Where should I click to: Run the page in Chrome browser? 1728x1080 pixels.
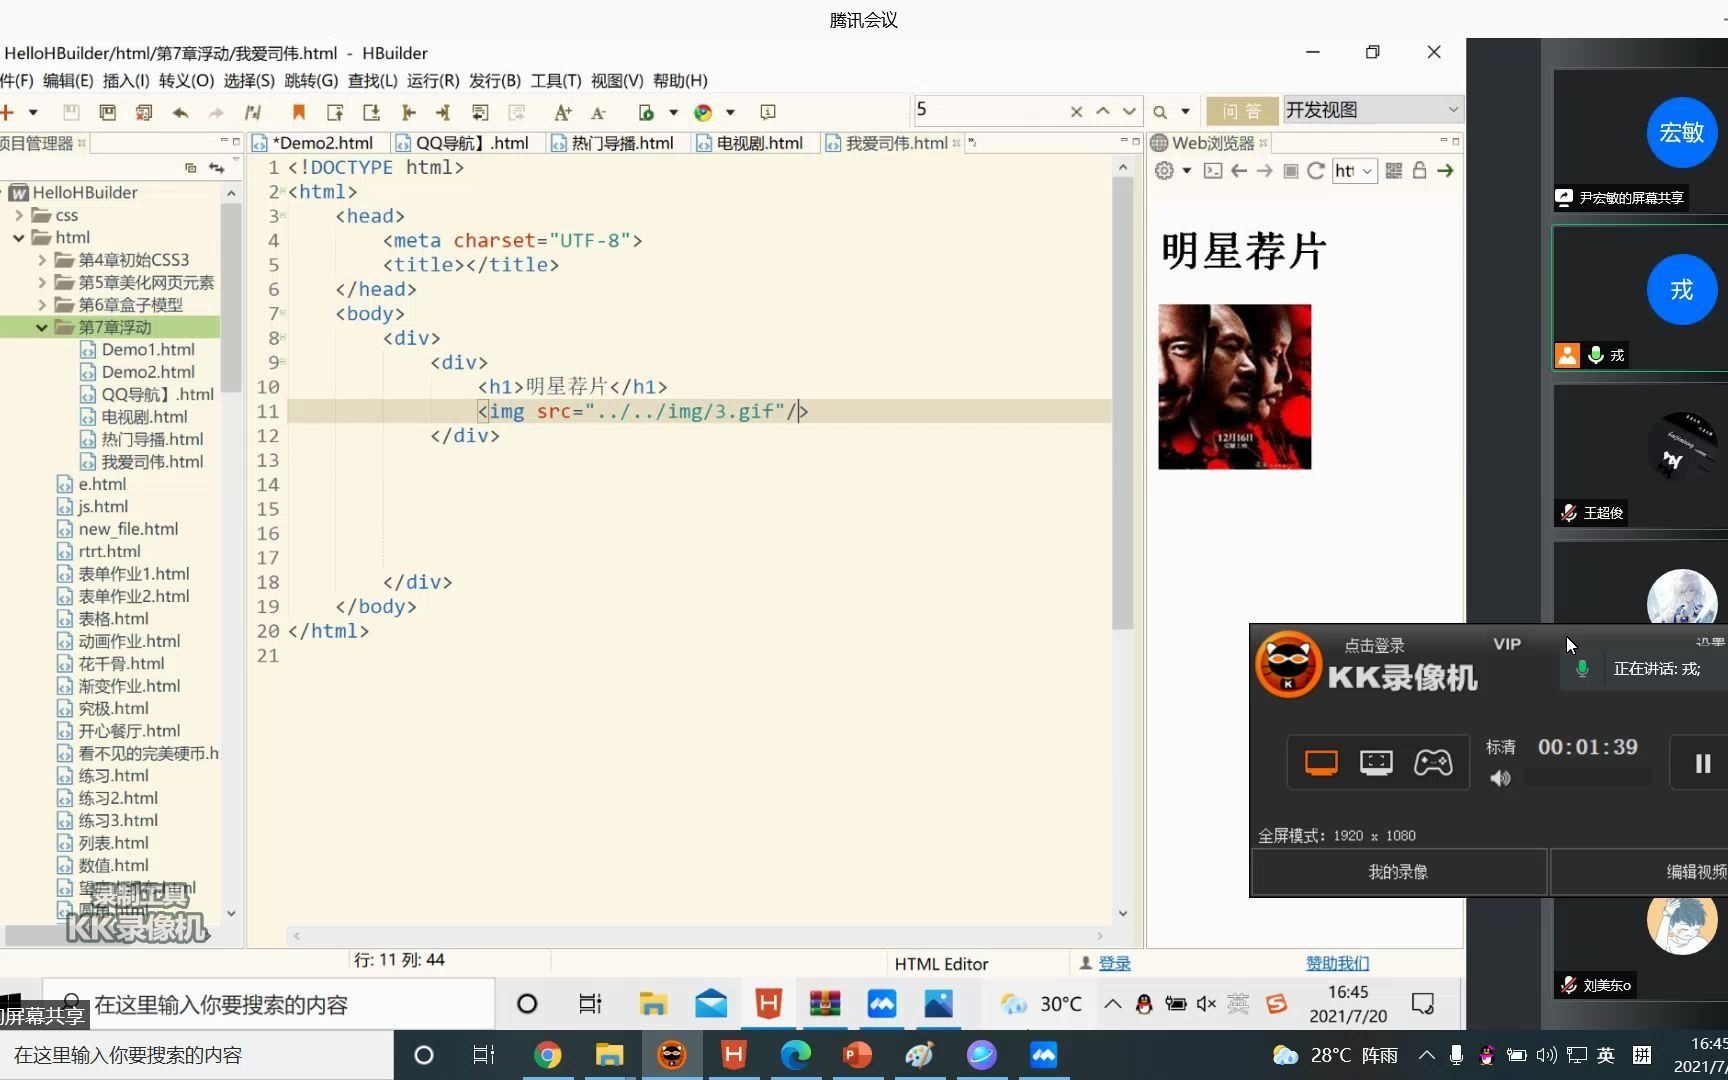pos(703,112)
